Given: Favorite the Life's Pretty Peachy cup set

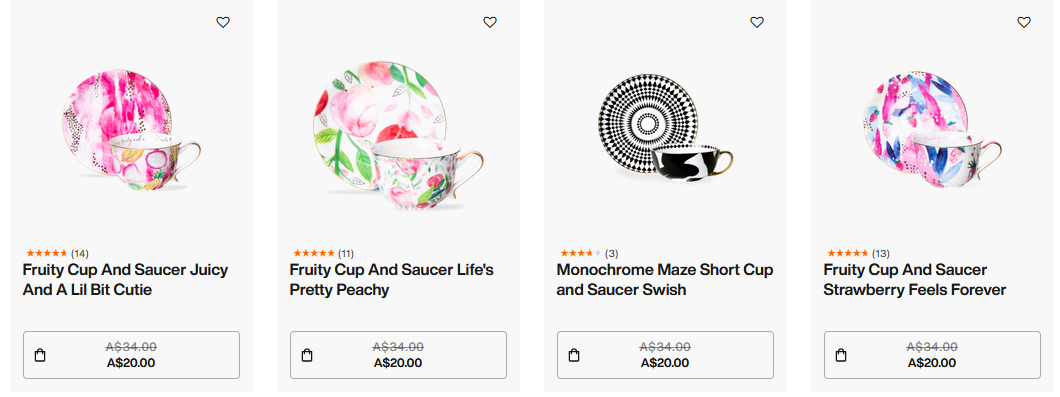Looking at the screenshot, I should point(490,22).
